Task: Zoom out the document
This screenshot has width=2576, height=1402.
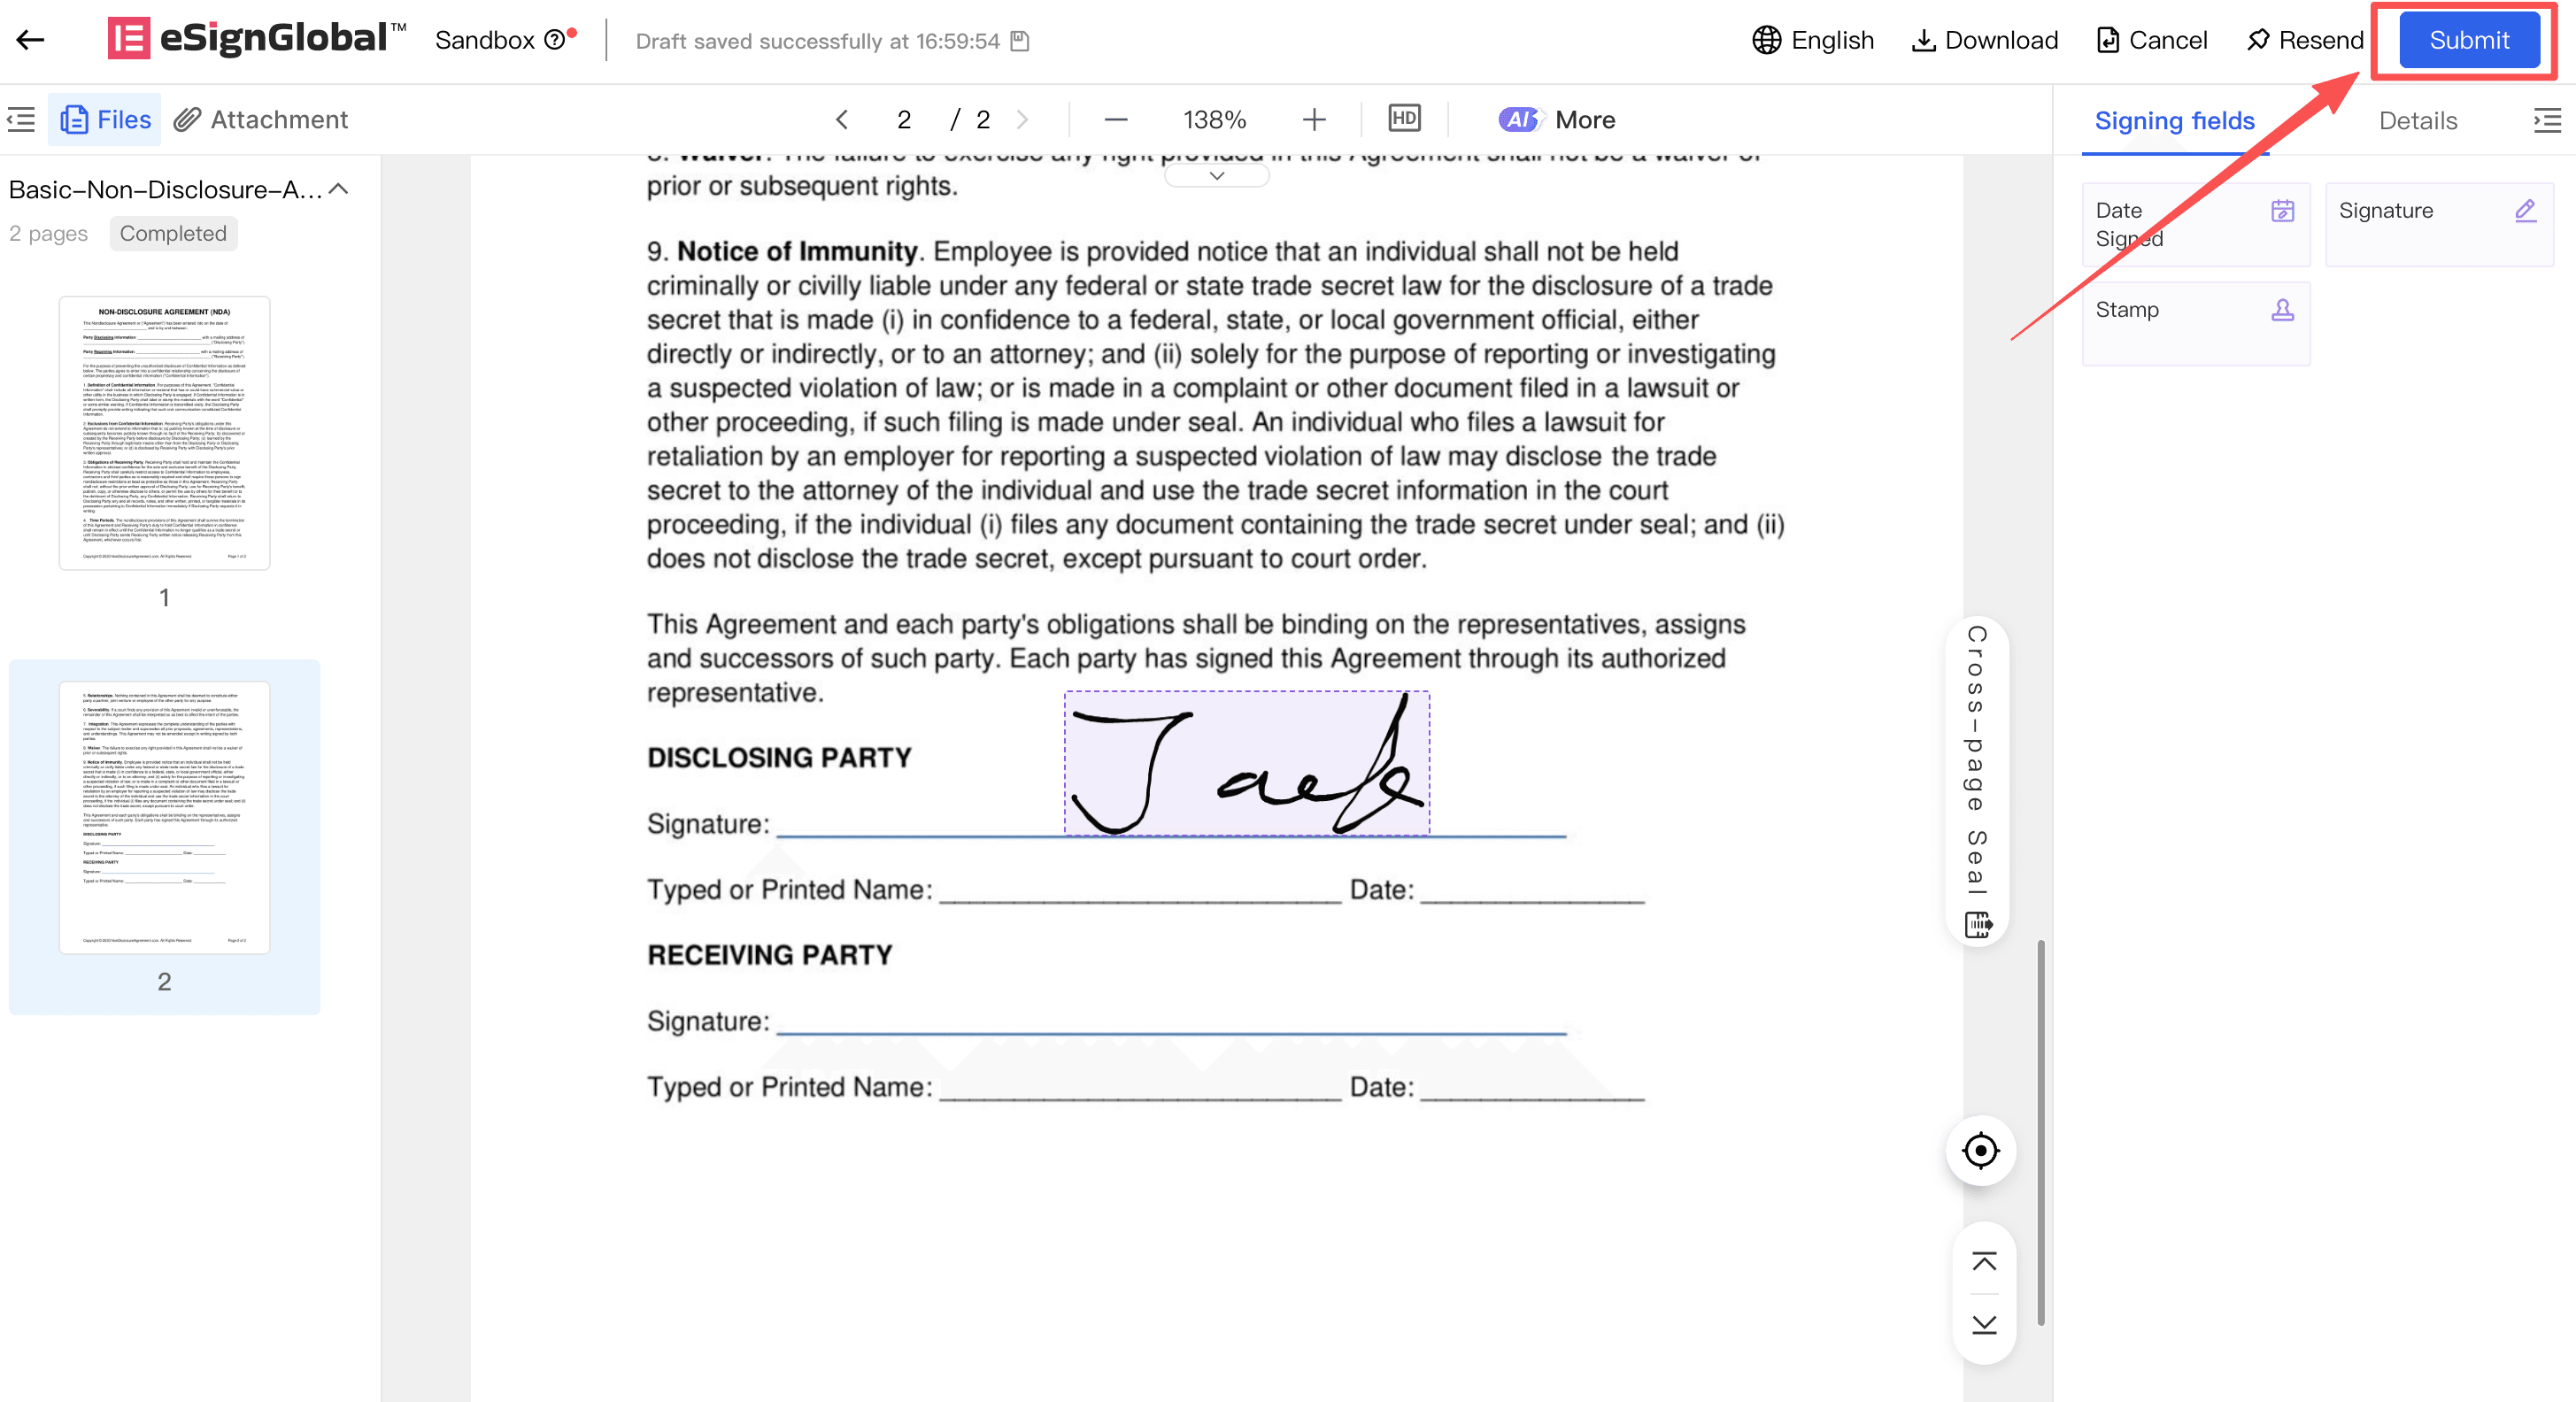Action: click(1116, 120)
